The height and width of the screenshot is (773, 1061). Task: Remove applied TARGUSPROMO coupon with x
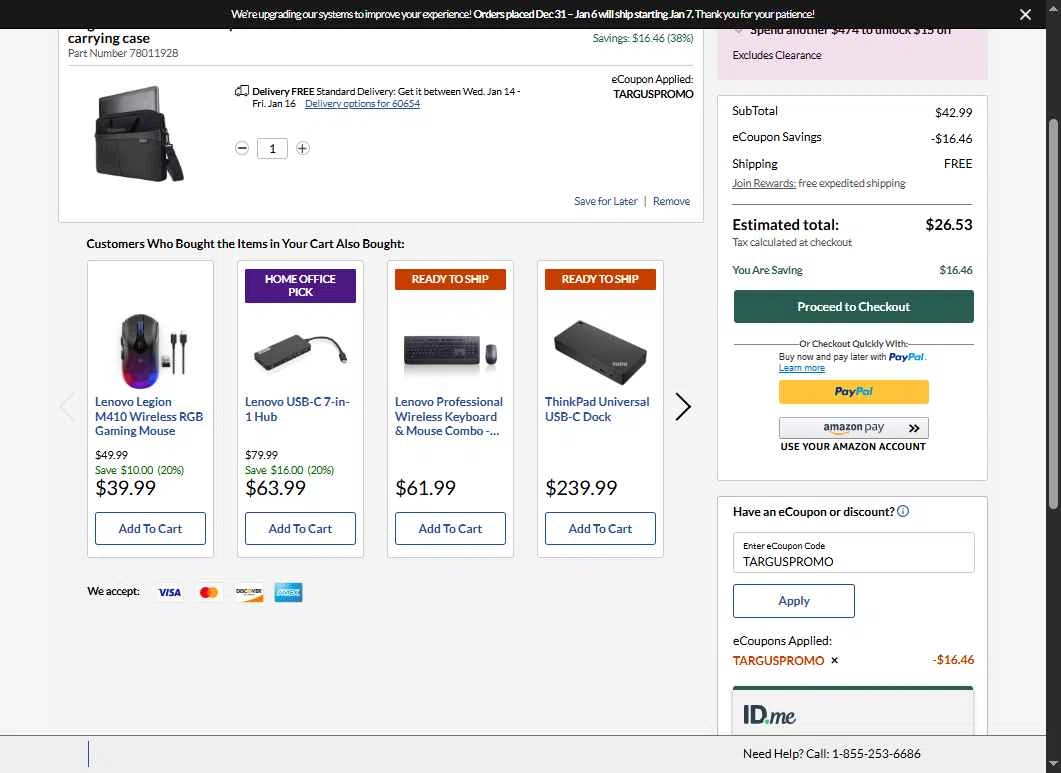point(835,661)
